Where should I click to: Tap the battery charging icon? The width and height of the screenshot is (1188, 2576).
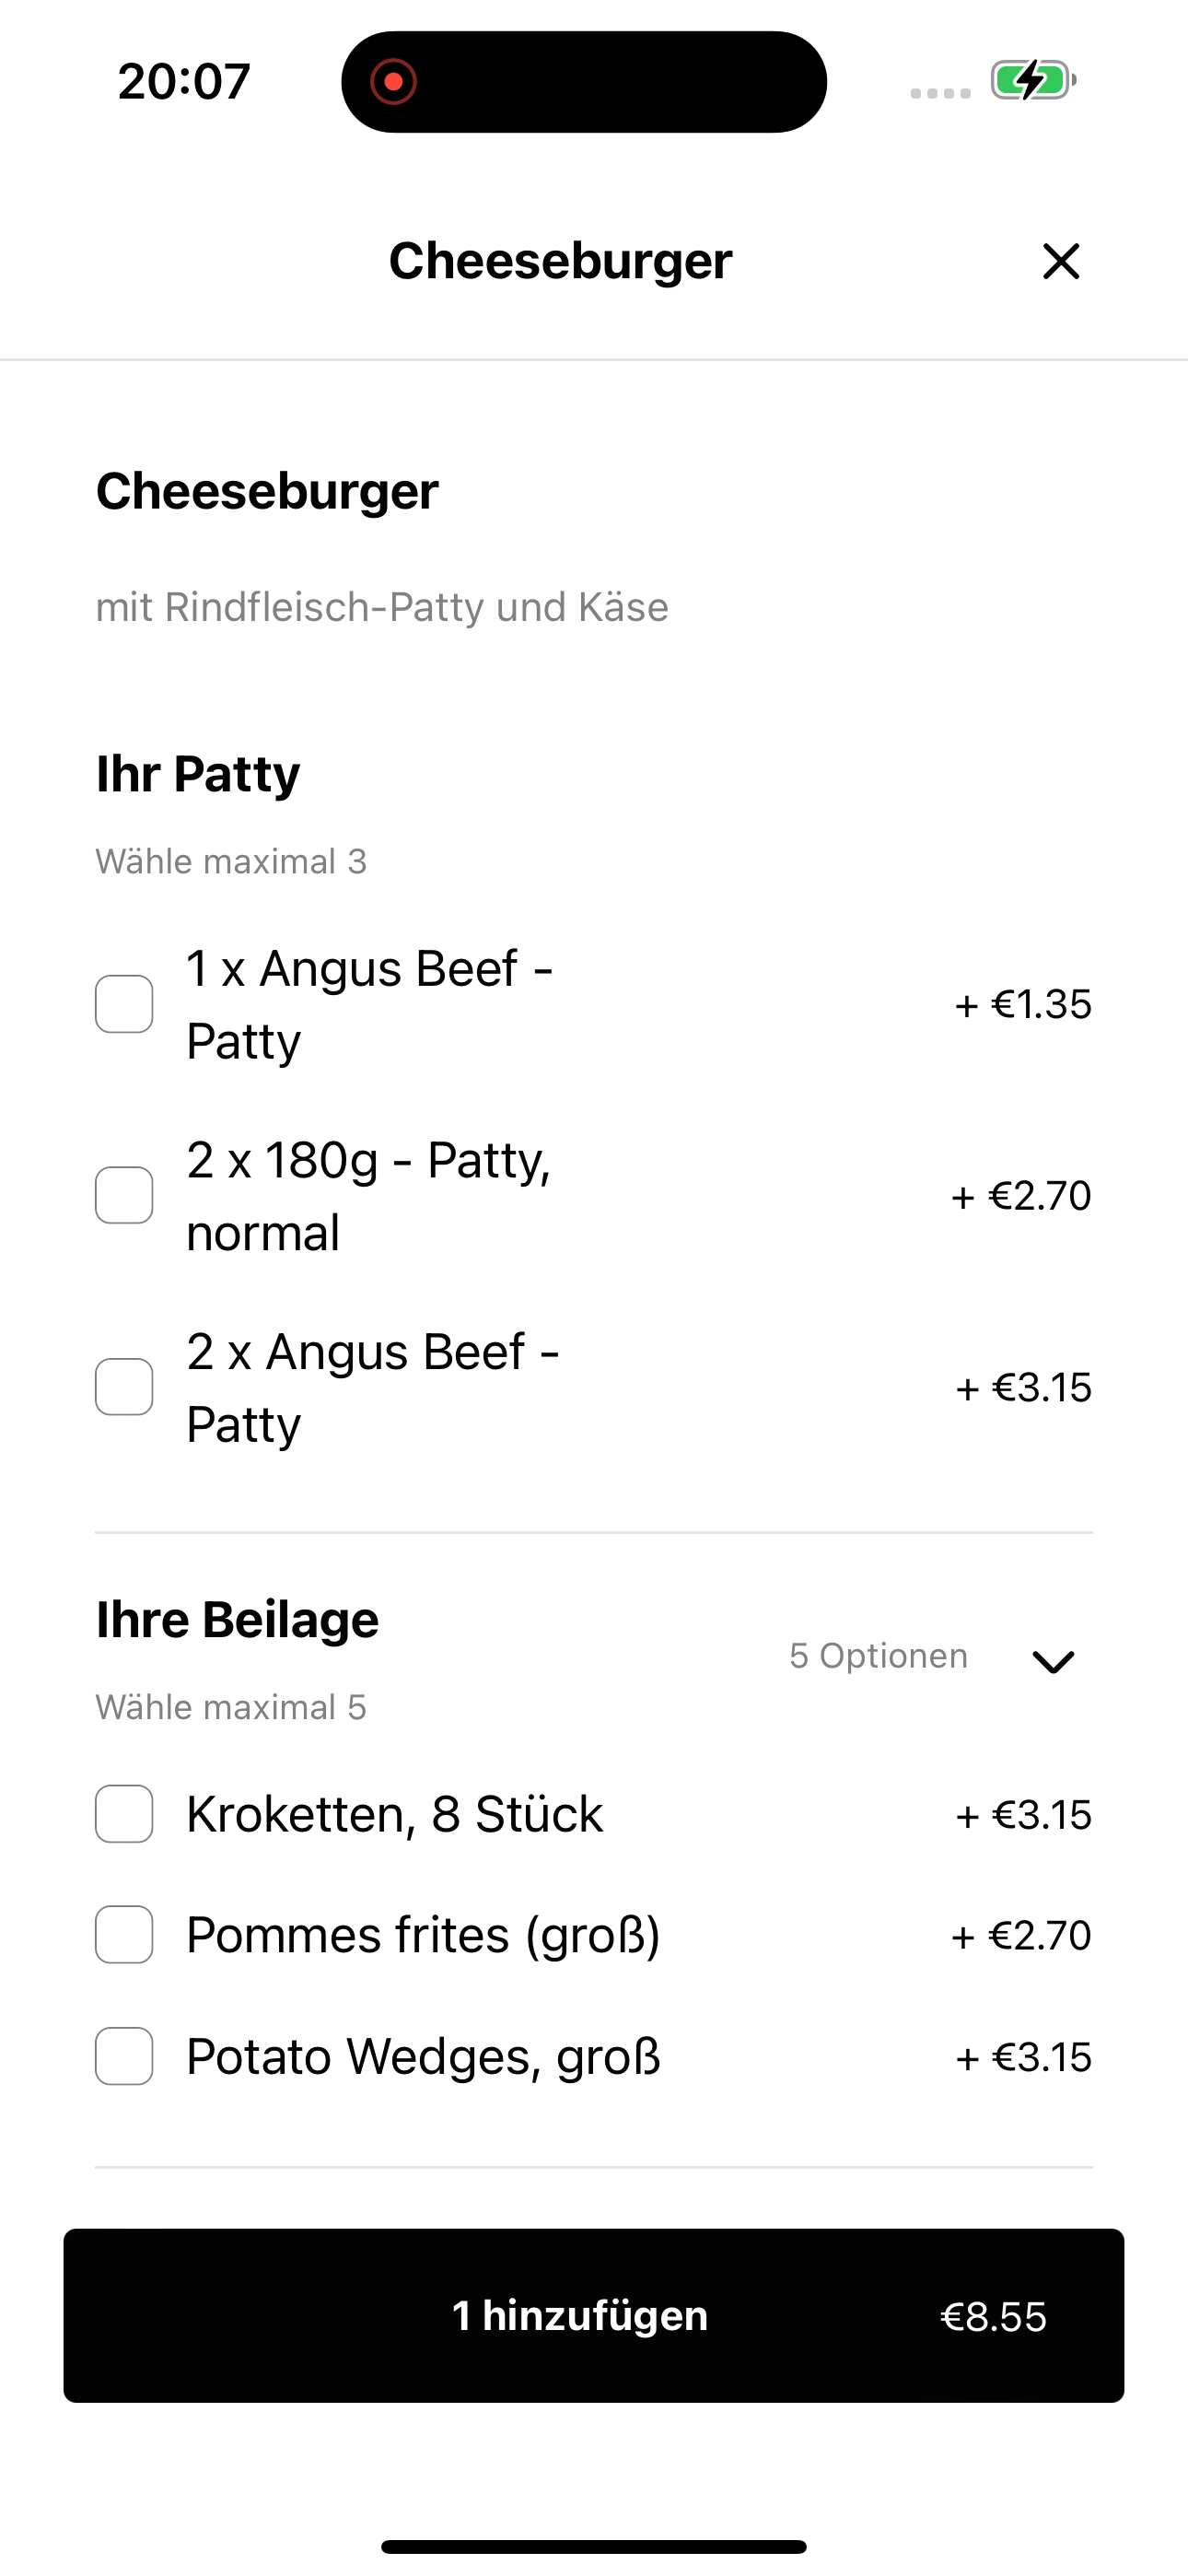point(1033,81)
